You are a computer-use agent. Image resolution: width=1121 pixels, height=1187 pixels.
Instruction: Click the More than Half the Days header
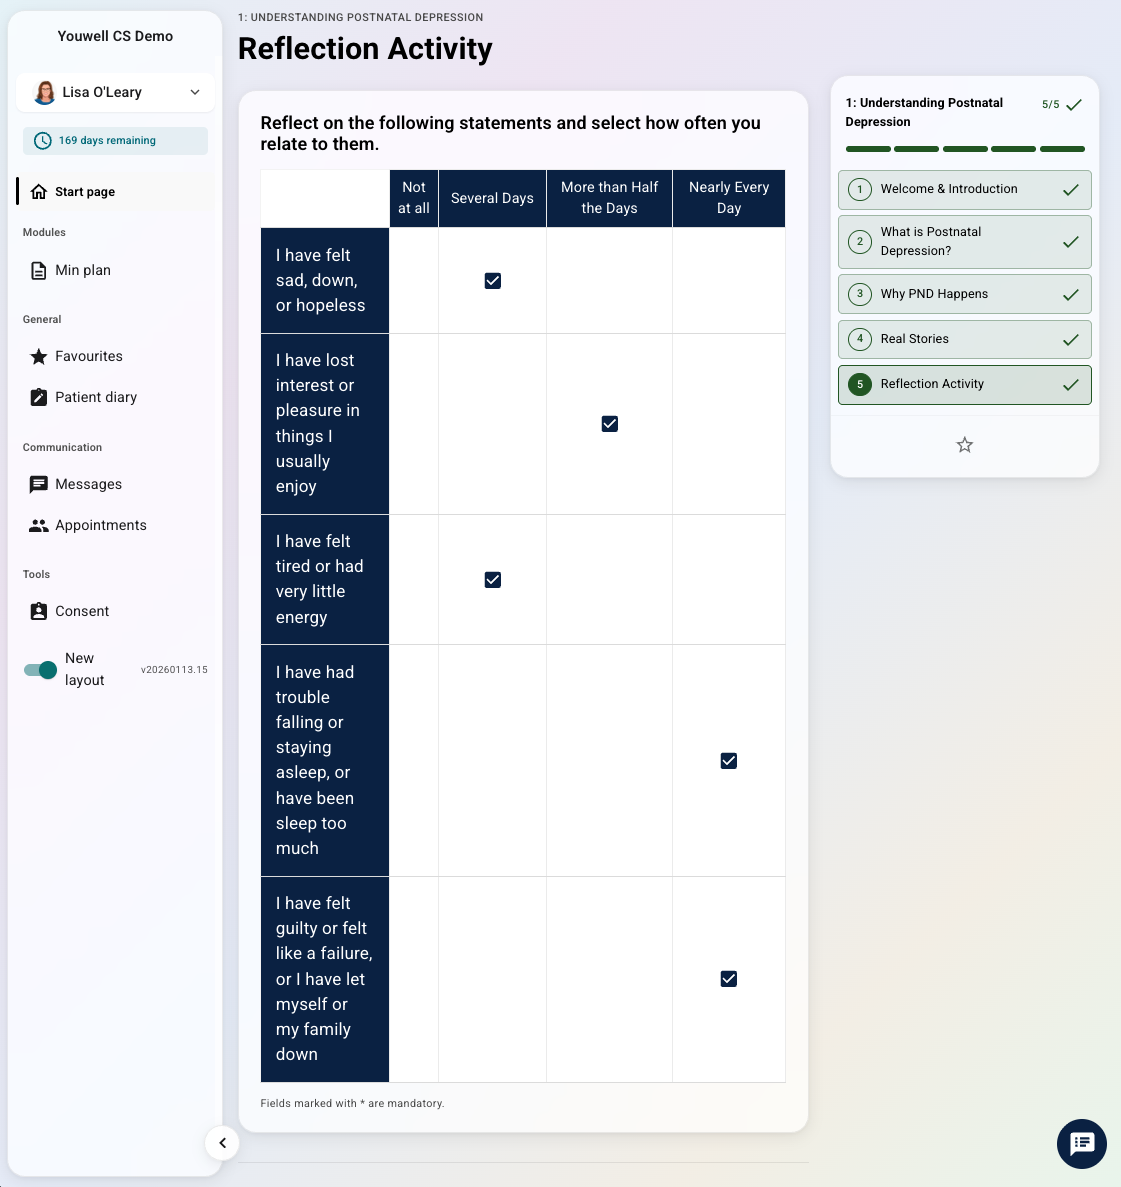tap(609, 198)
